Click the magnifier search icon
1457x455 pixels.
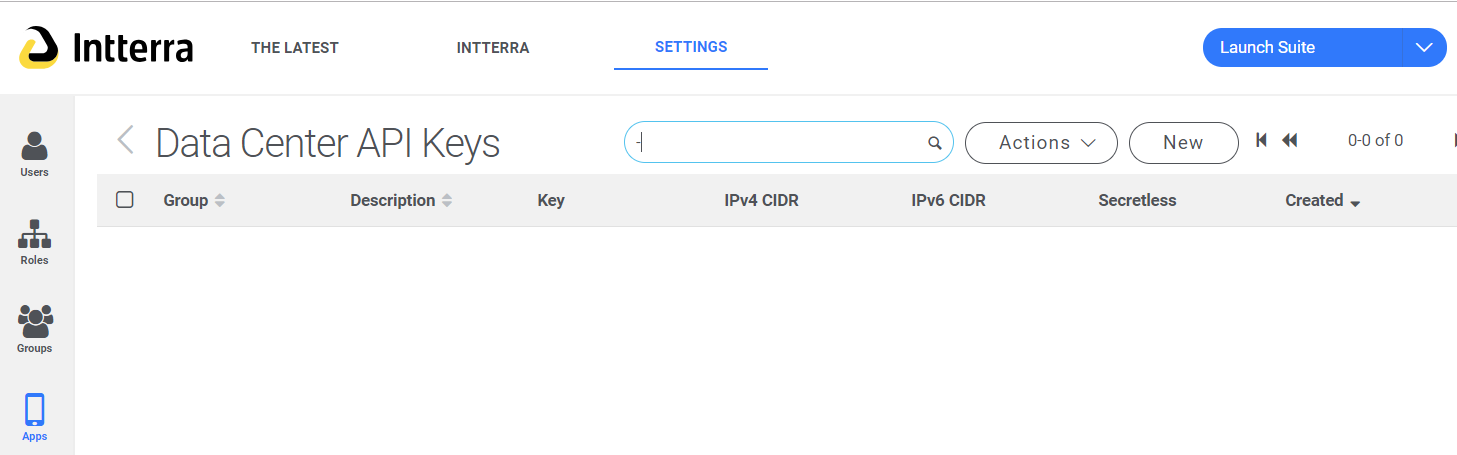pyautogui.click(x=935, y=143)
